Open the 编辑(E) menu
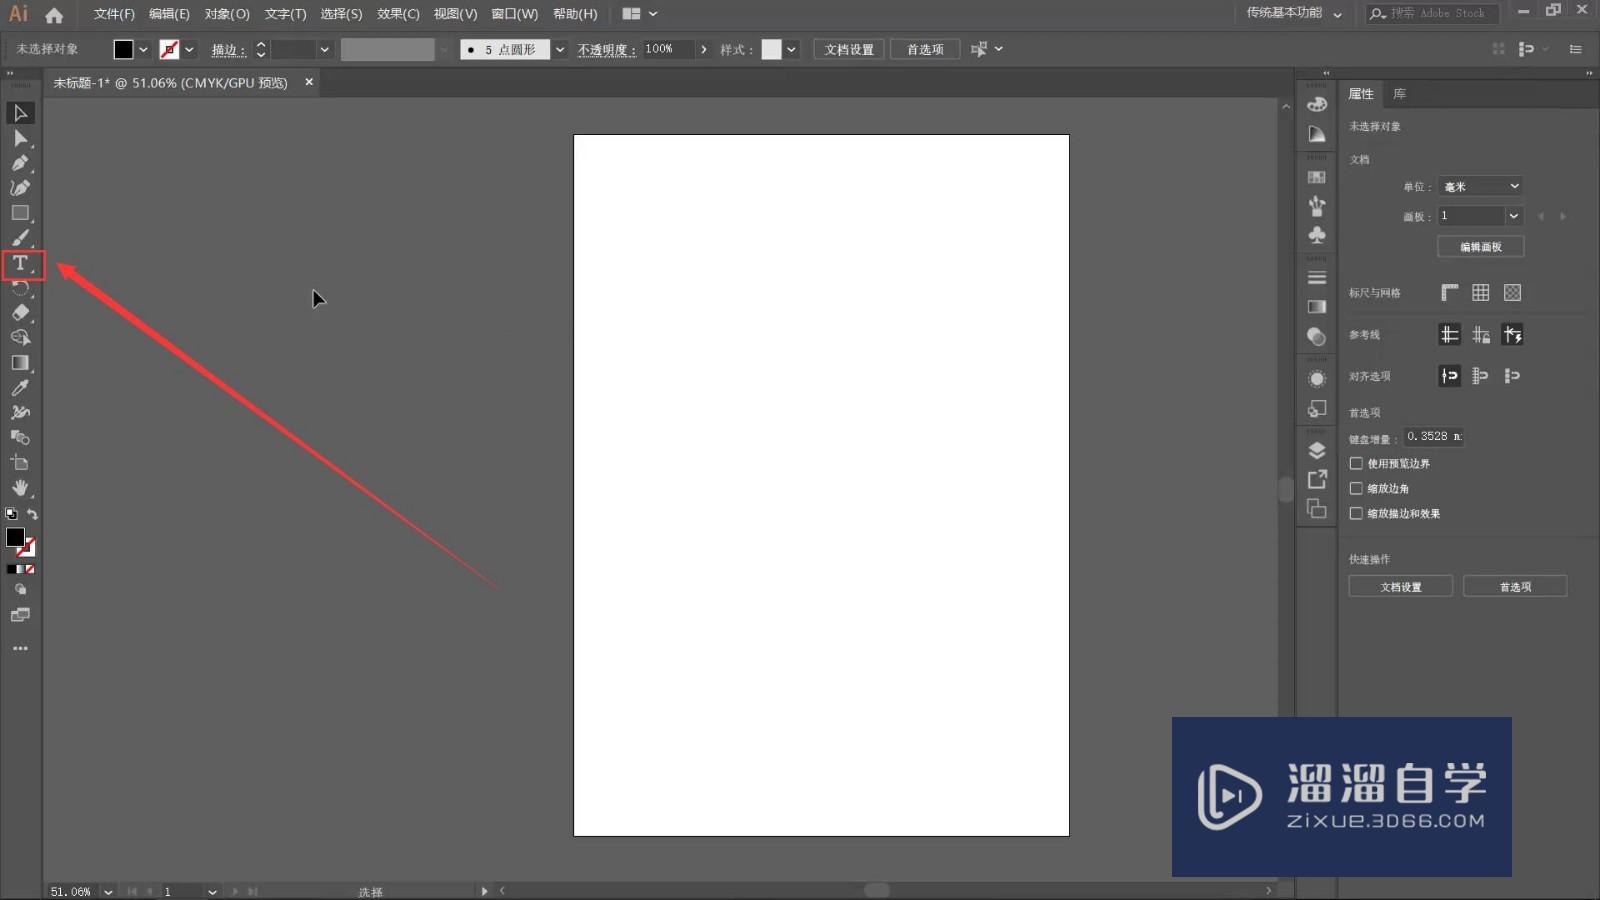Image resolution: width=1600 pixels, height=900 pixels. coord(169,14)
